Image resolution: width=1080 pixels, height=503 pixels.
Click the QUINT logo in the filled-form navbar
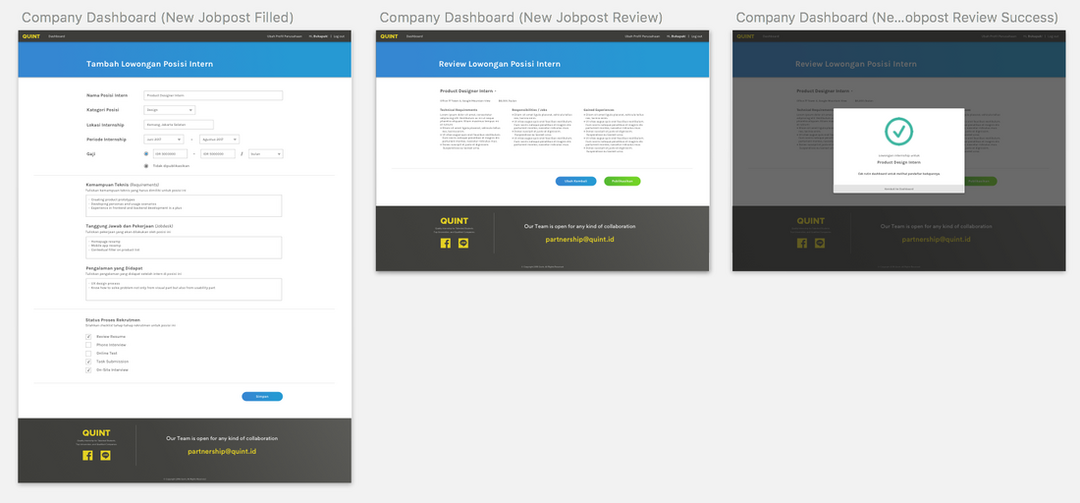coord(29,36)
